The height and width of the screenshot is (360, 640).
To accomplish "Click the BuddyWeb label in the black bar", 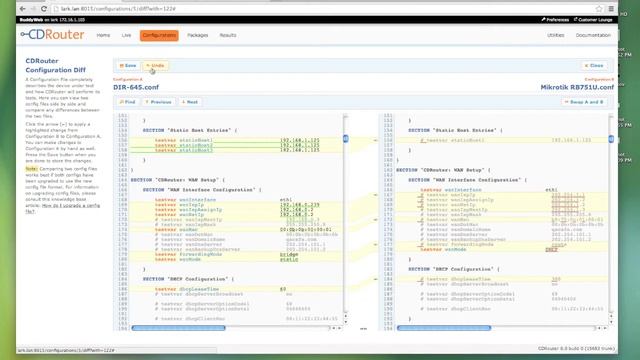I will coord(31,20).
